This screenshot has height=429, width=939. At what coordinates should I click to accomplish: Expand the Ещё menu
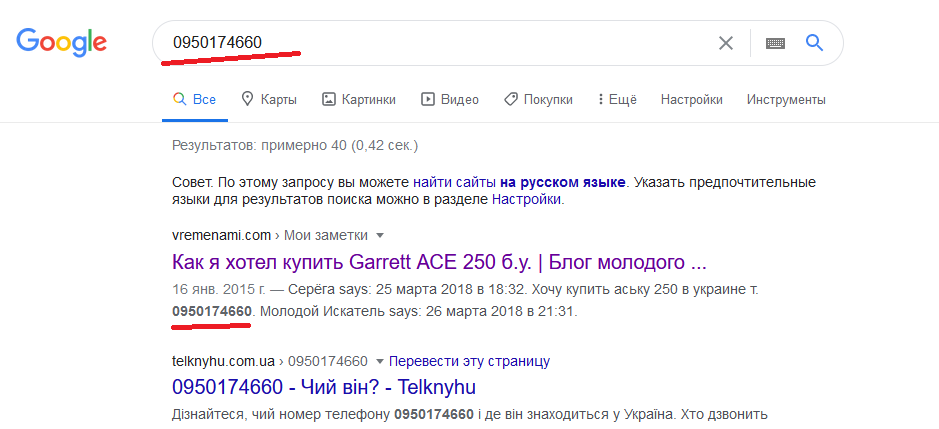(617, 99)
